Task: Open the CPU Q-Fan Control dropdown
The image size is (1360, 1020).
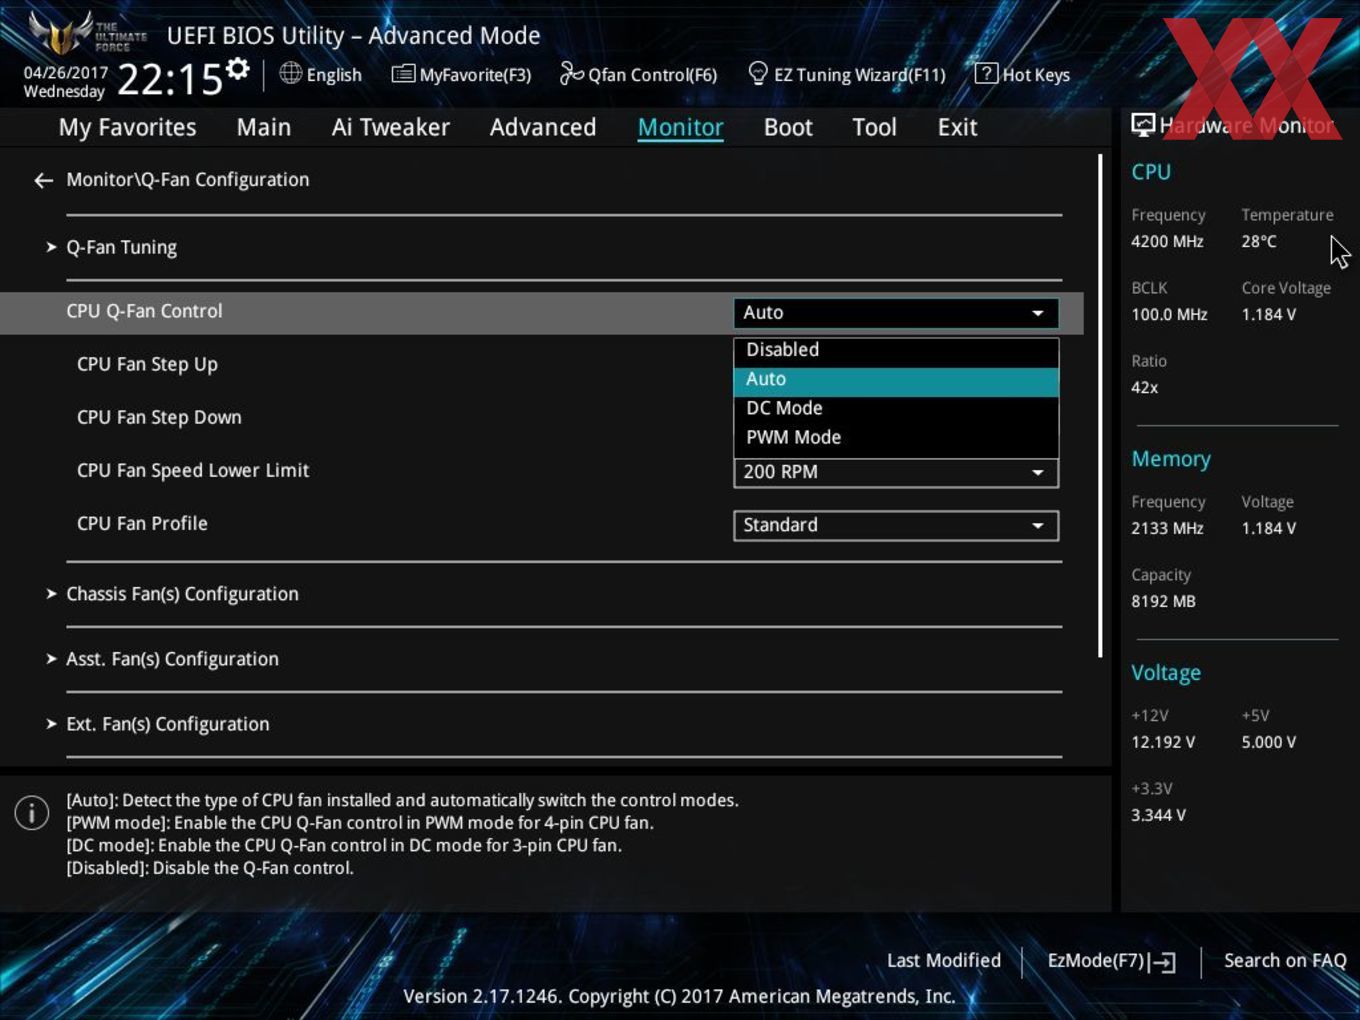Action: [x=896, y=313]
